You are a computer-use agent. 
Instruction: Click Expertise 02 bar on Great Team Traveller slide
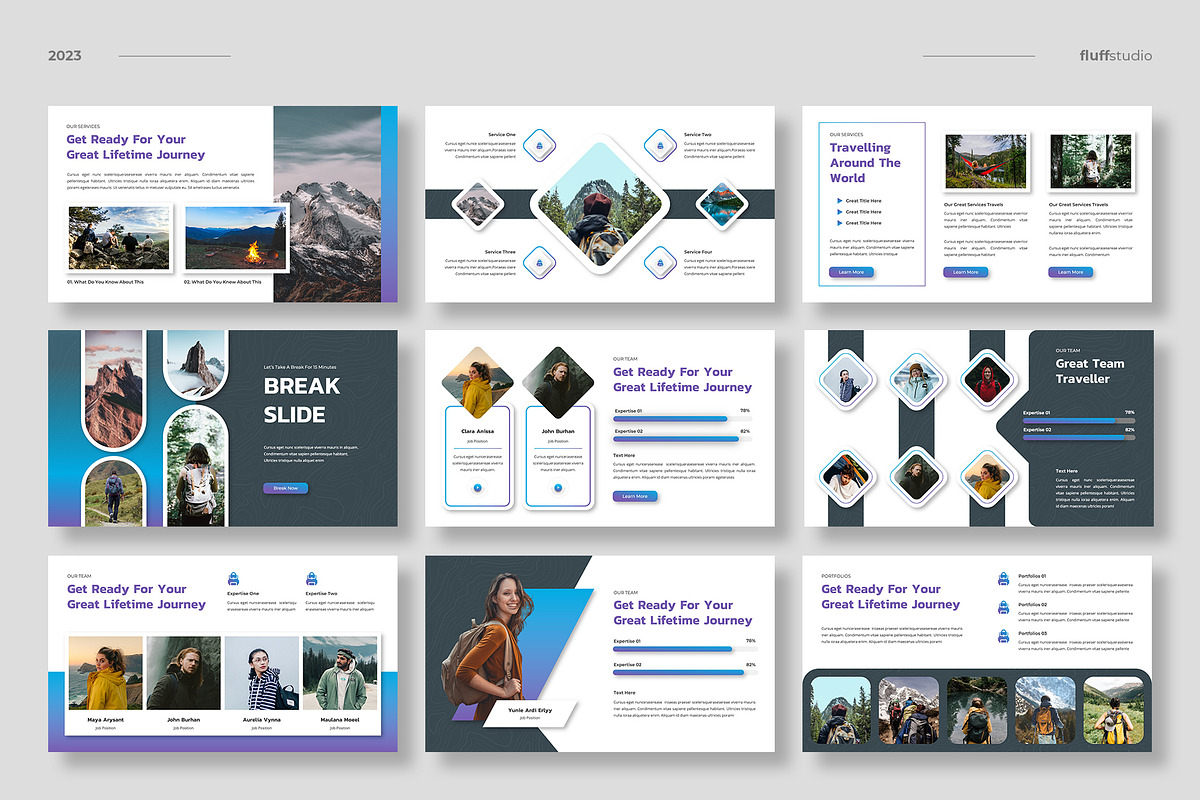click(x=1079, y=437)
